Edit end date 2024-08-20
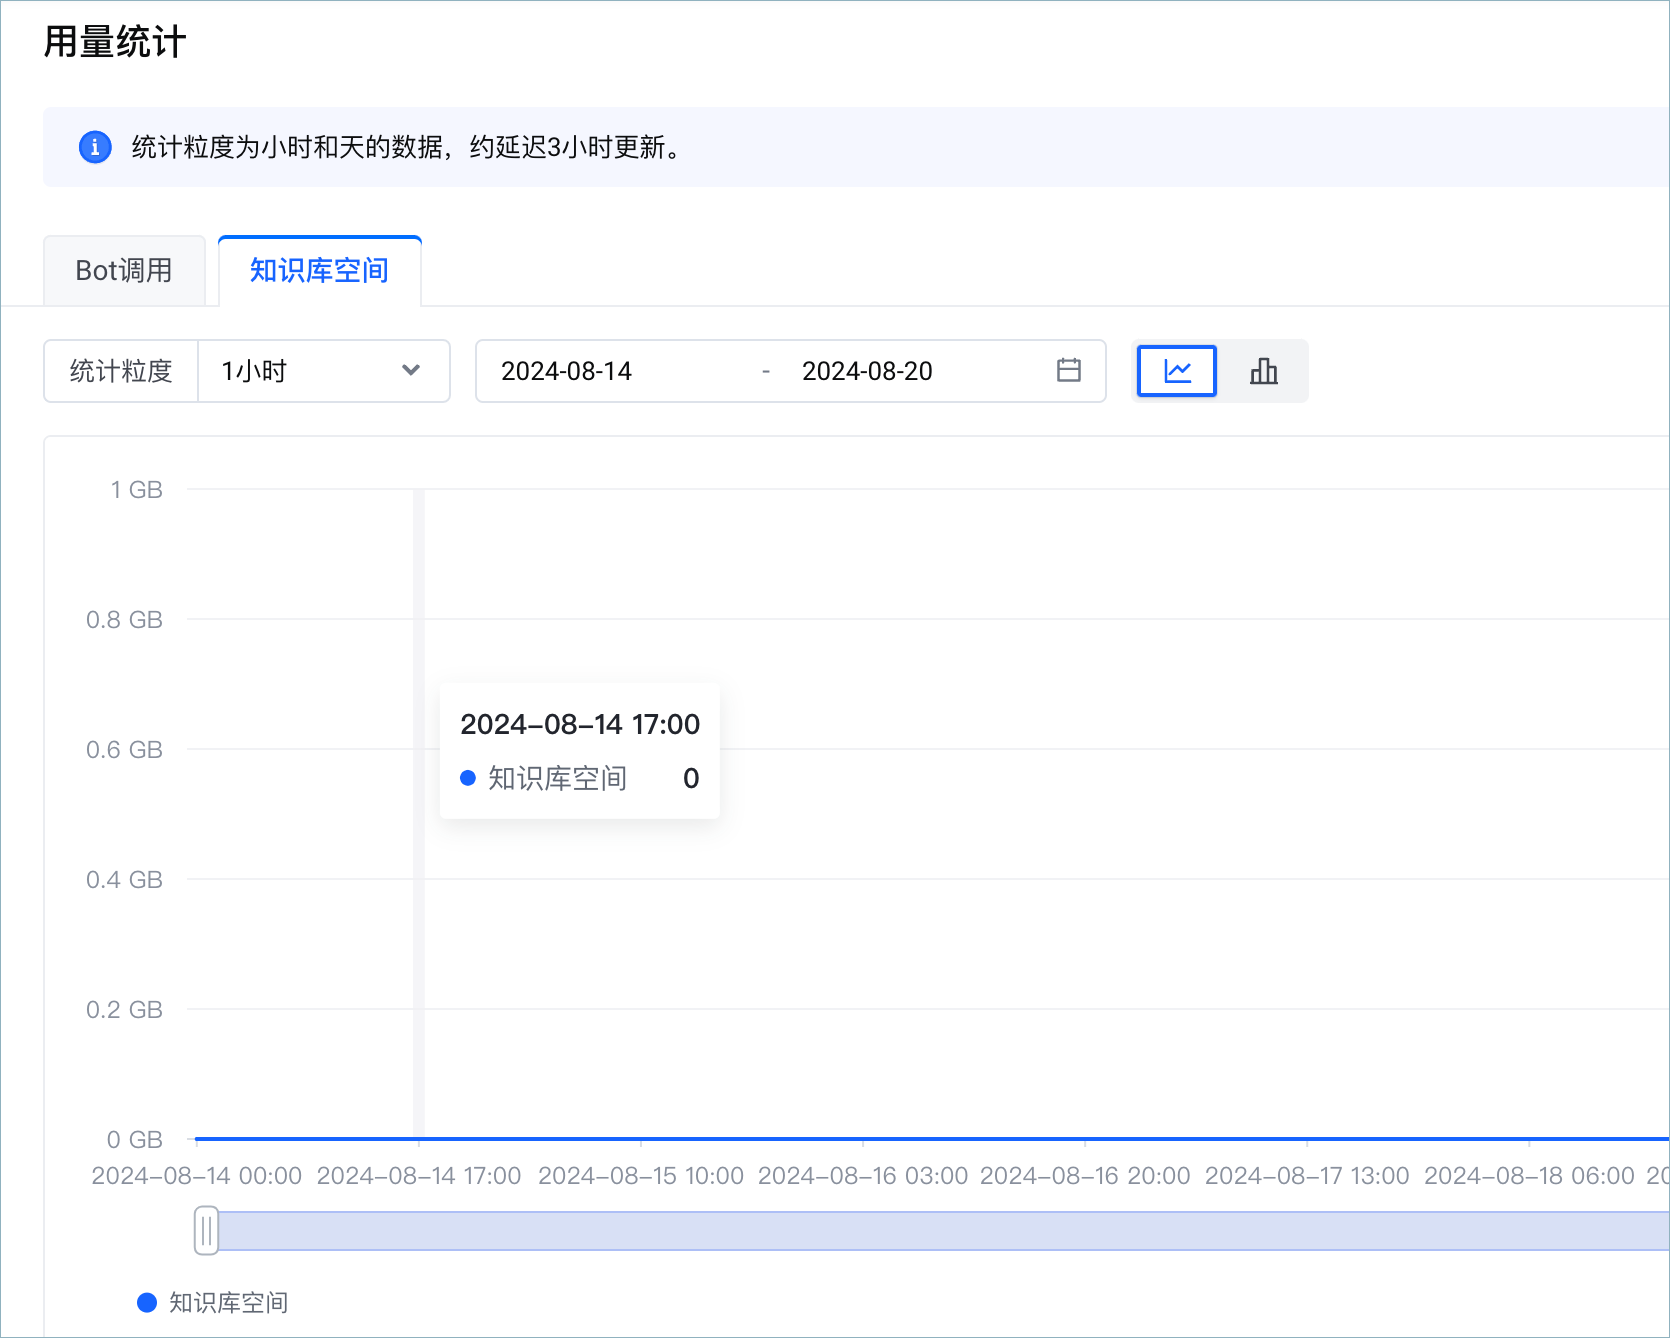The image size is (1670, 1338). [x=867, y=371]
